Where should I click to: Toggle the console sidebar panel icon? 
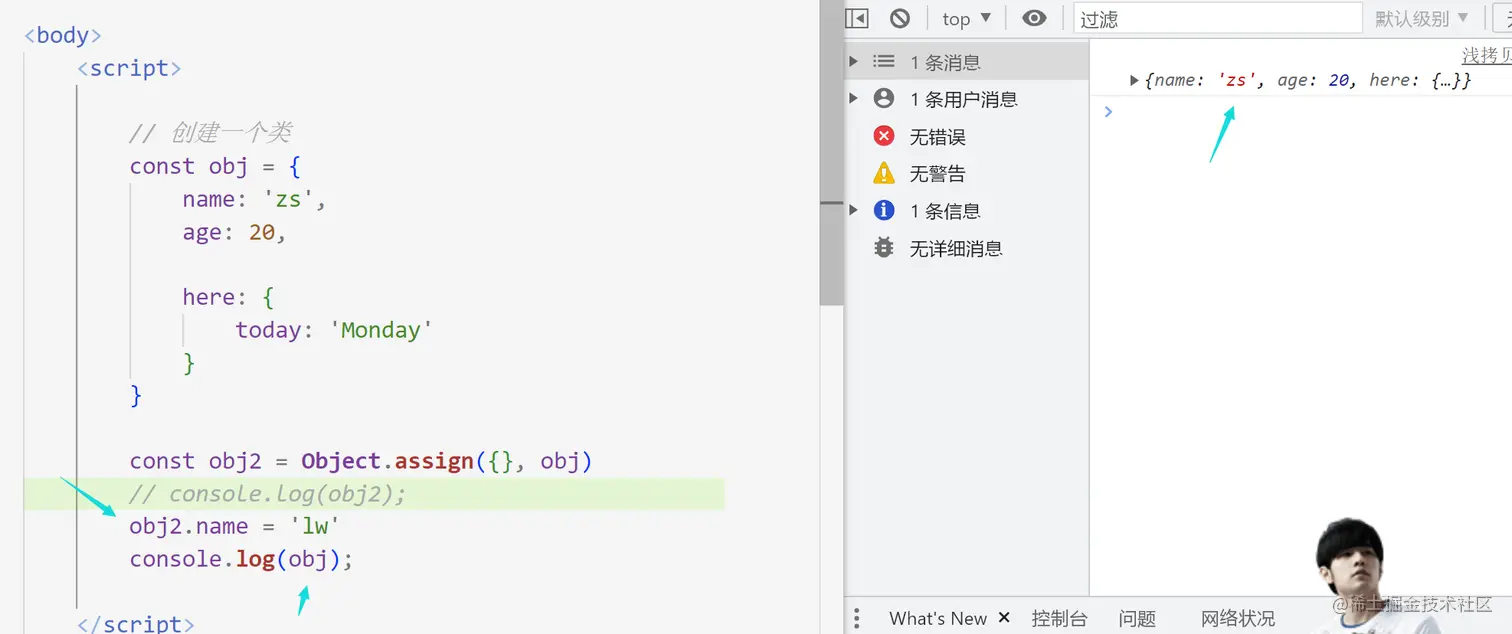tap(857, 18)
